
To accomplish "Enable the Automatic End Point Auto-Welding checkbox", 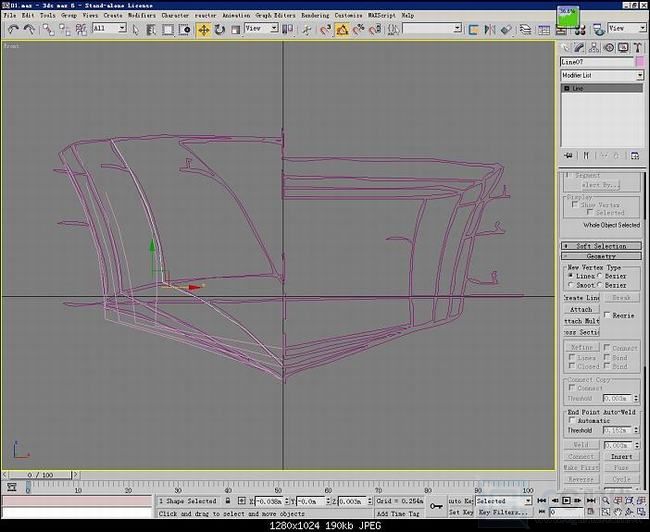I will [x=572, y=420].
